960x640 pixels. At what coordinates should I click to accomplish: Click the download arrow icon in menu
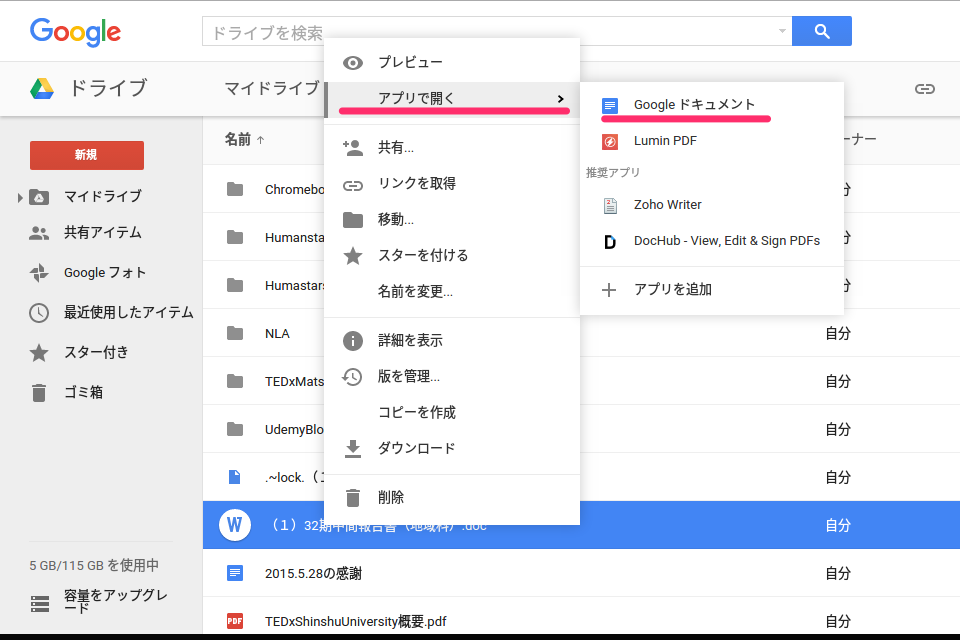(353, 449)
